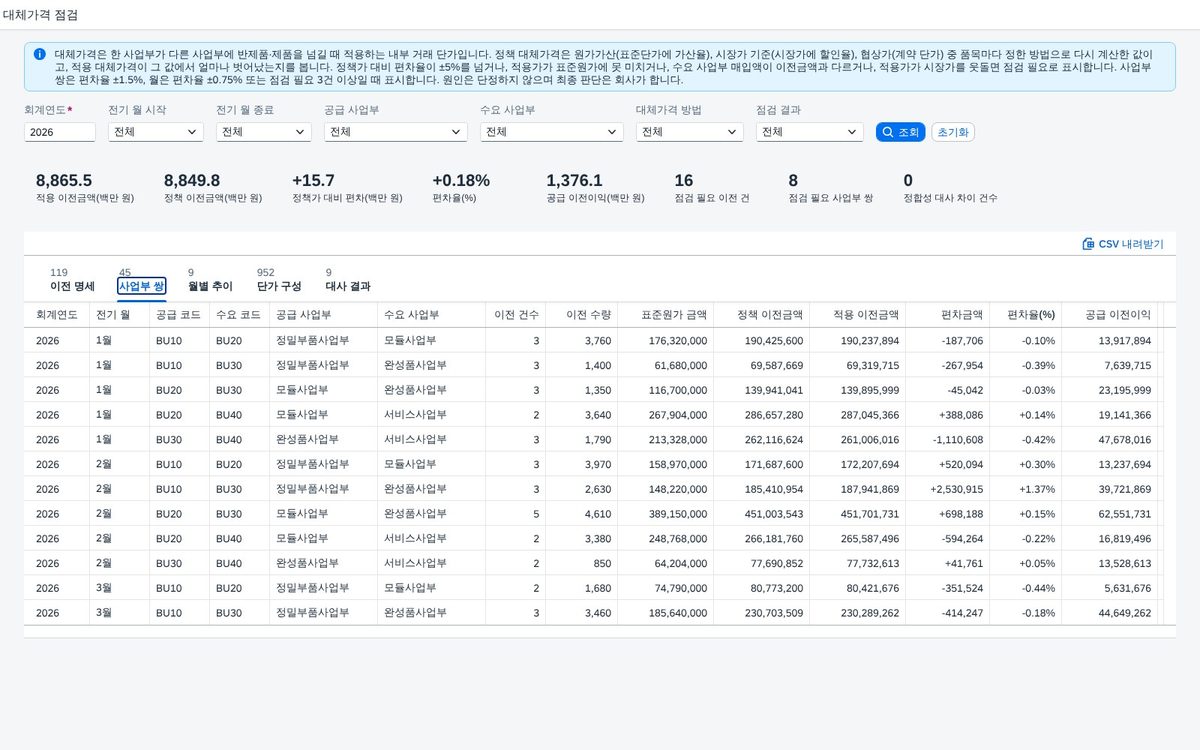Expand the 수요 사업부 filter dropdown
This screenshot has width=1200, height=750.
tap(552, 132)
